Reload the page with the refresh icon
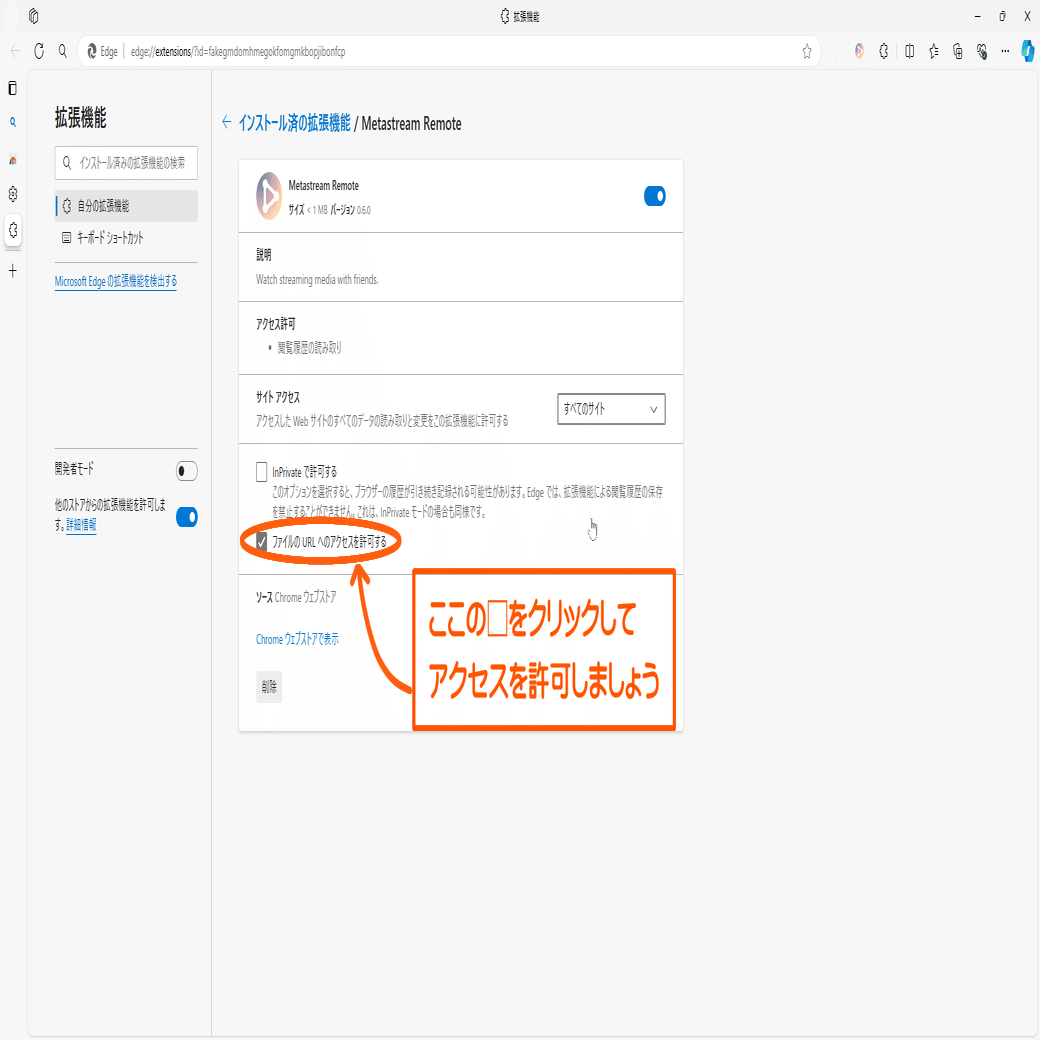The height and width of the screenshot is (1040, 1040). (39, 51)
